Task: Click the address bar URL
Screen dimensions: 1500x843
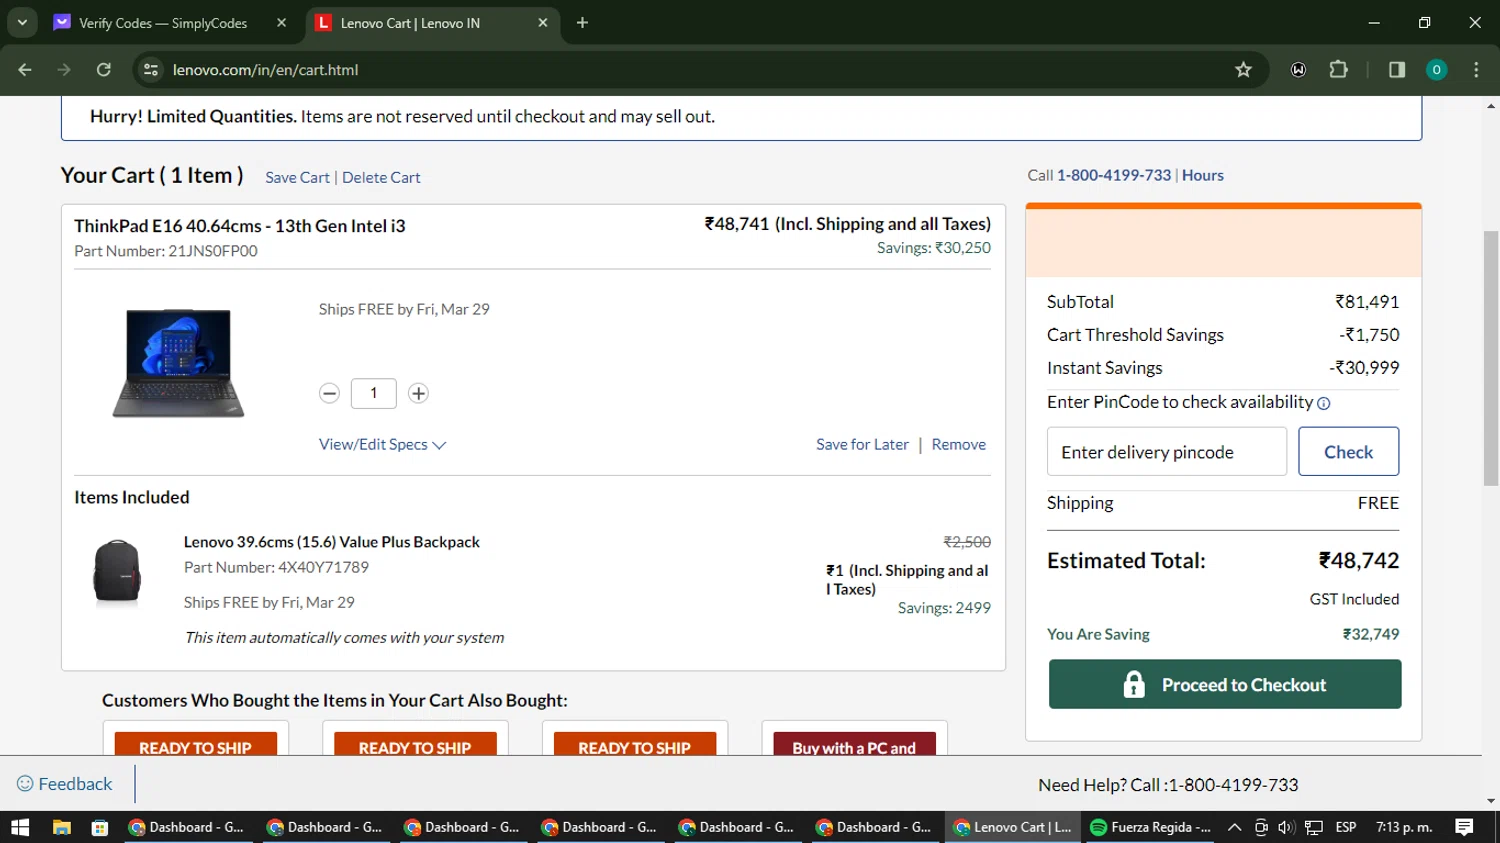Action: (266, 70)
